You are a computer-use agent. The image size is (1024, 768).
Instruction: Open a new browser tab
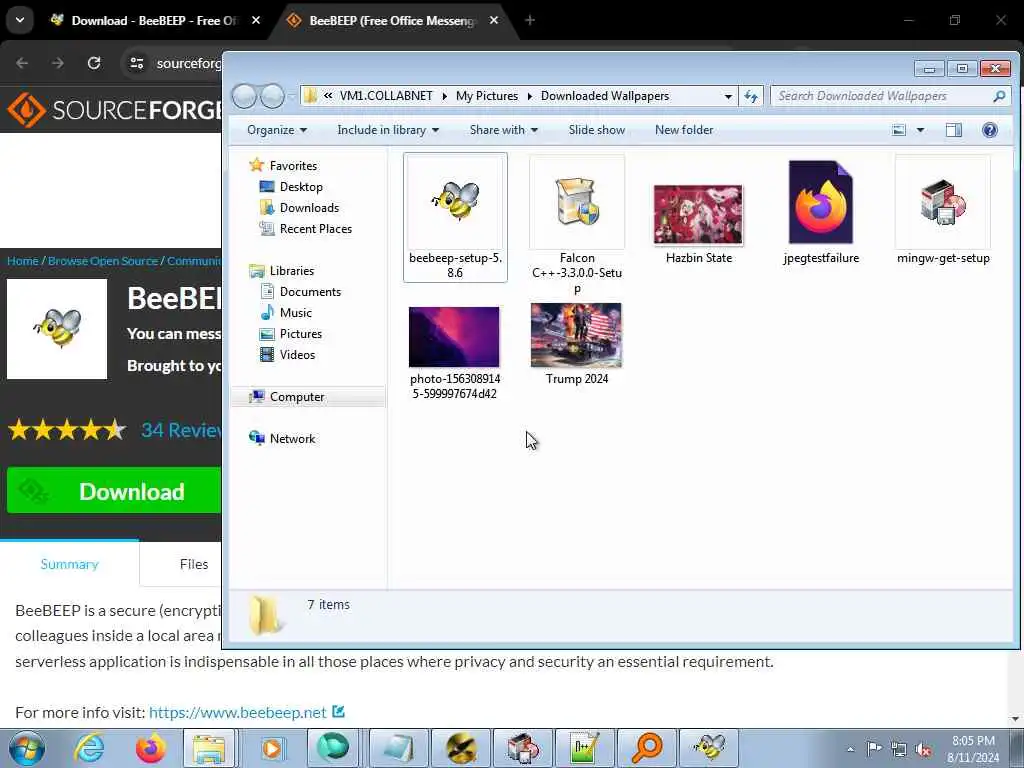pyautogui.click(x=530, y=20)
